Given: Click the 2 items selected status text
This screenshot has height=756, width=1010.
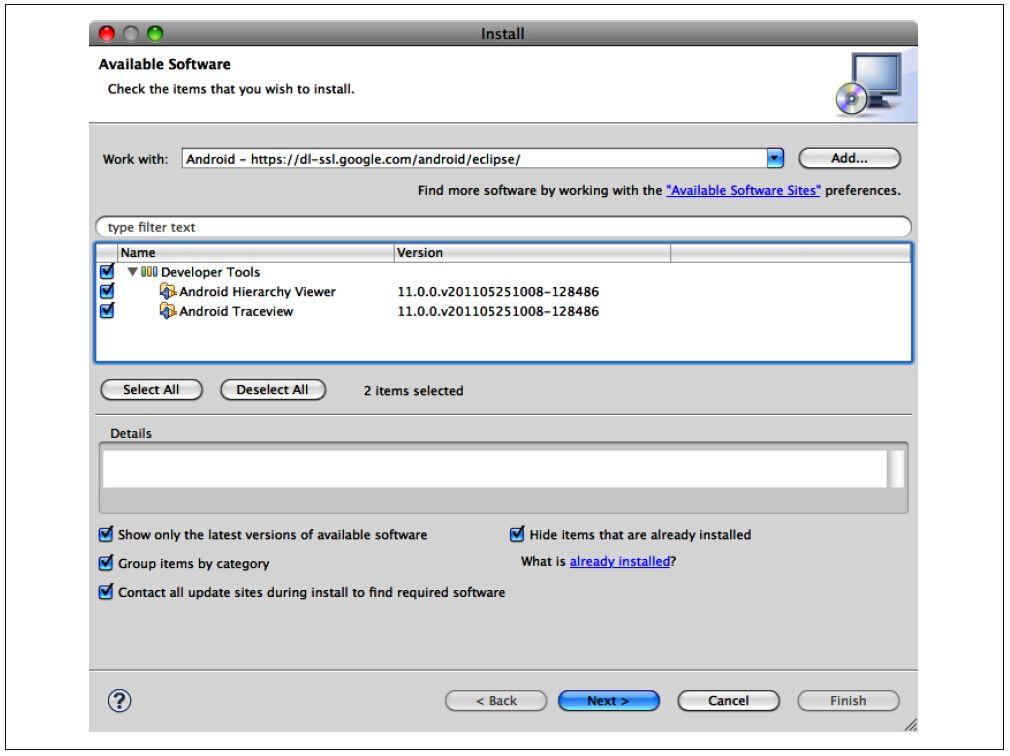Looking at the screenshot, I should coord(414,390).
